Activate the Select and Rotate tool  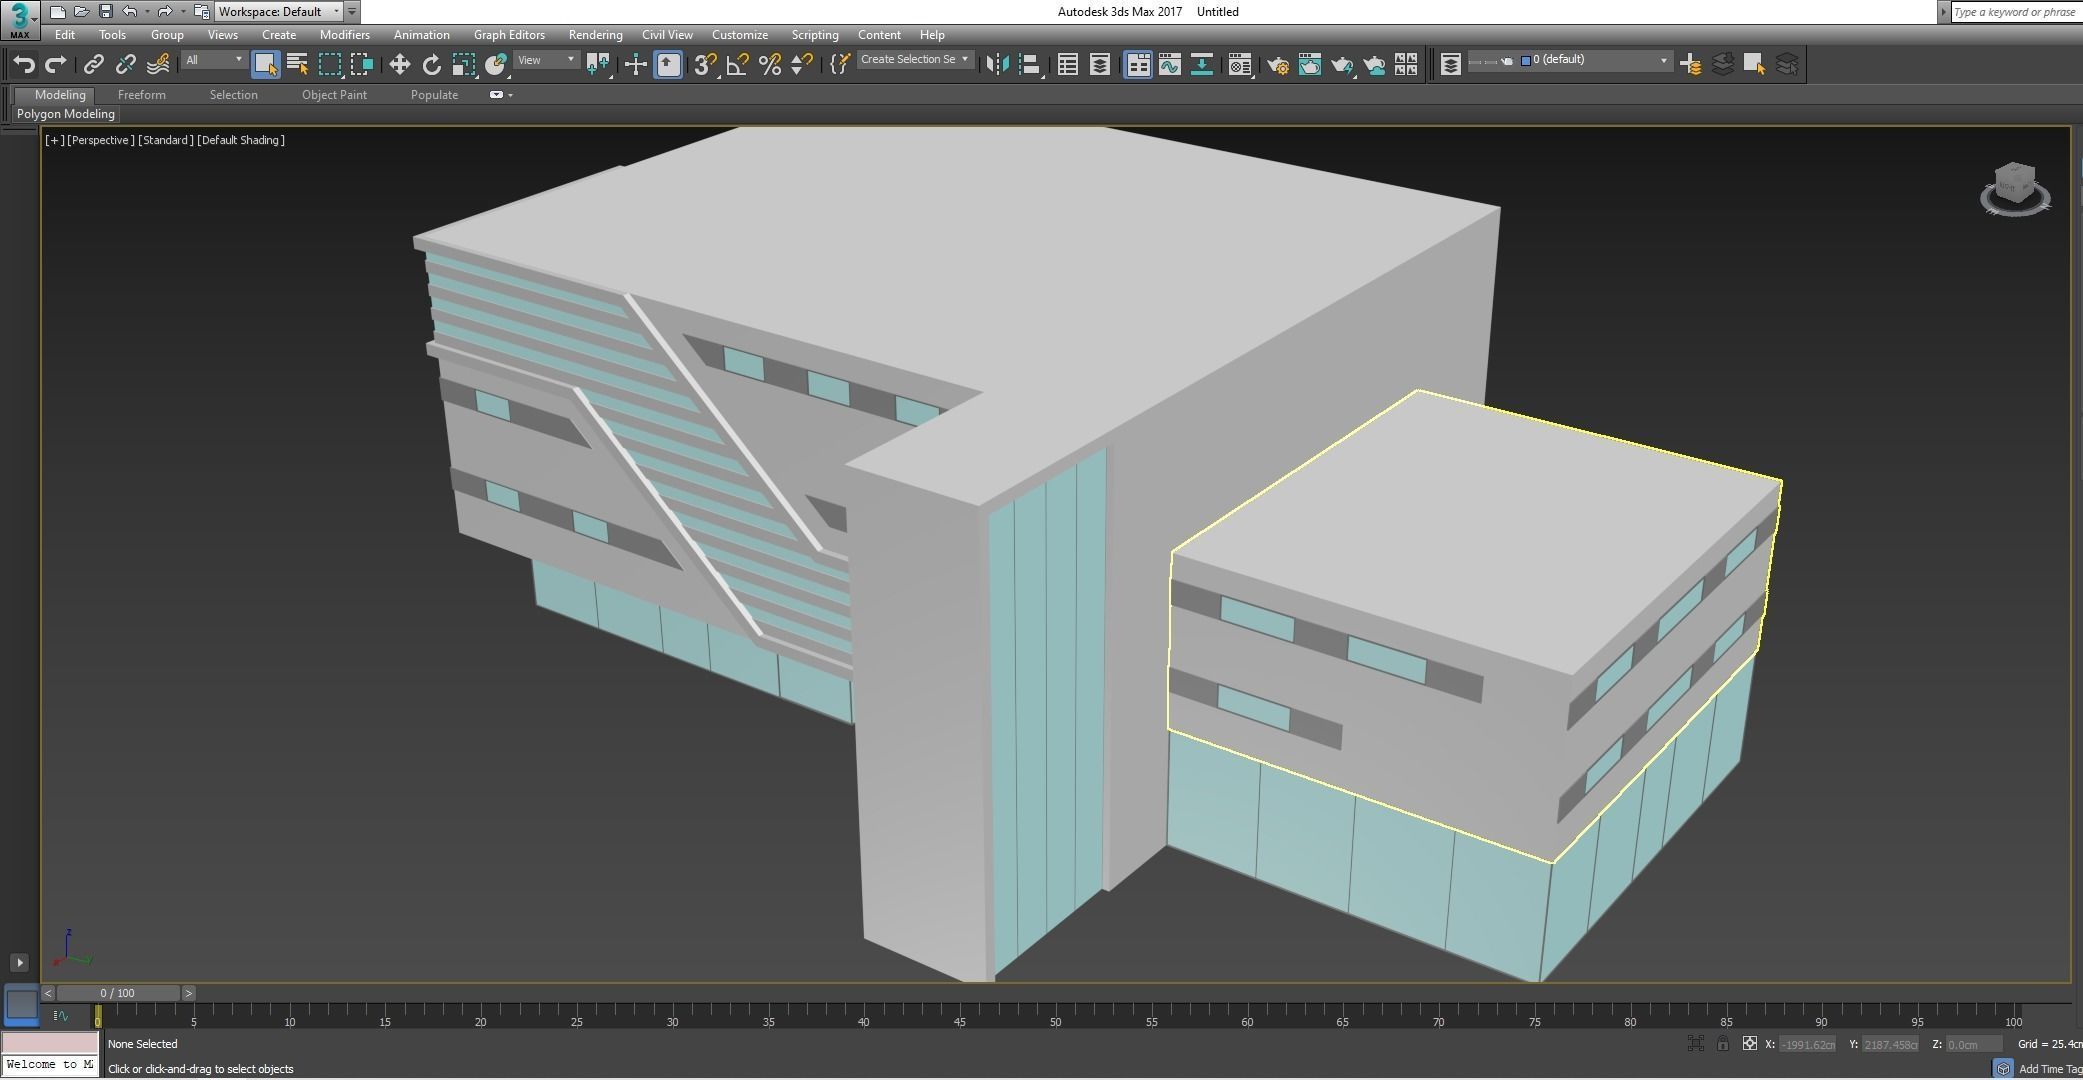tap(431, 64)
